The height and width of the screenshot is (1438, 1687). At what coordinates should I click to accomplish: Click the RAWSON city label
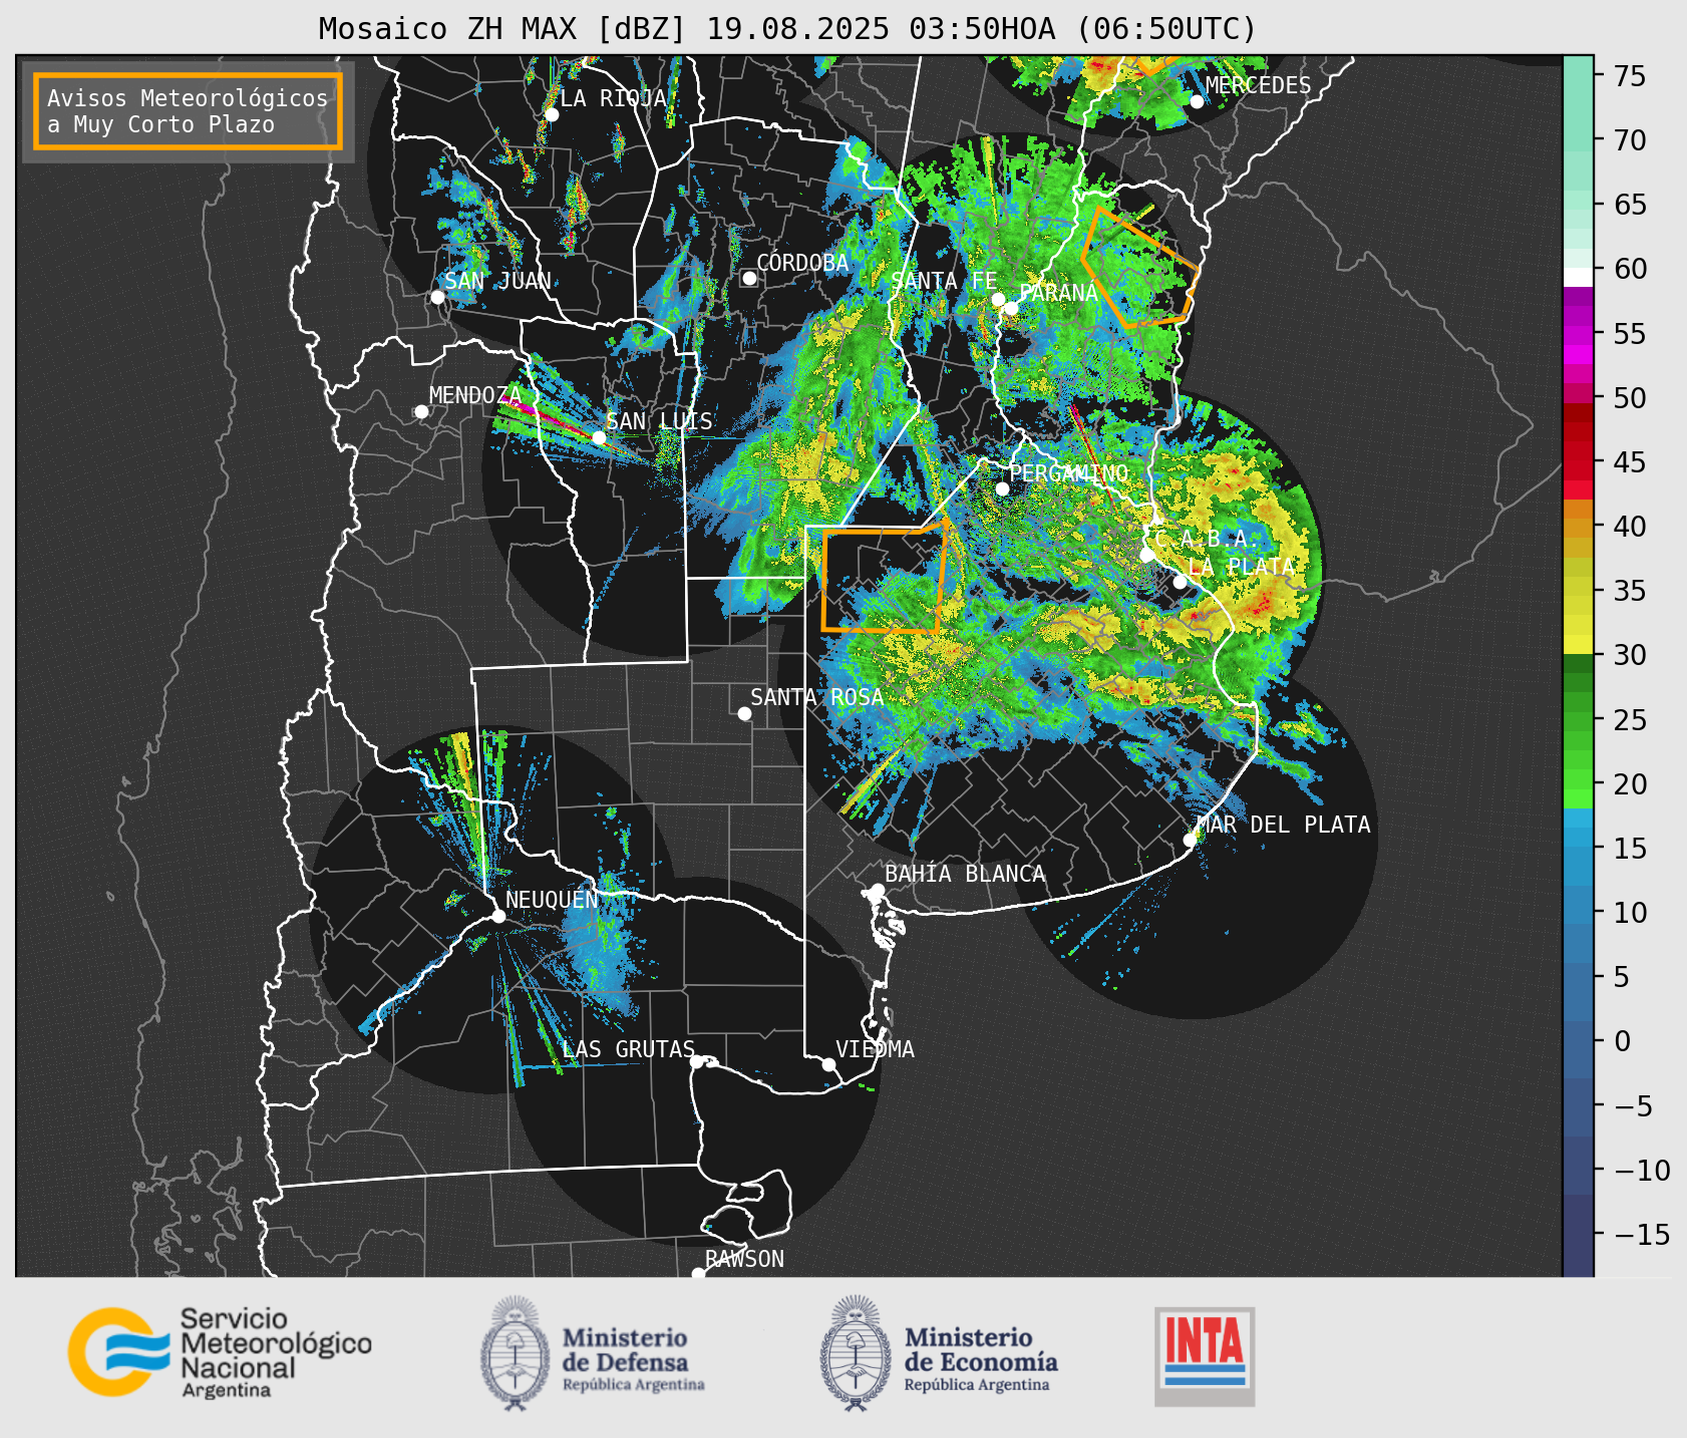[744, 1259]
